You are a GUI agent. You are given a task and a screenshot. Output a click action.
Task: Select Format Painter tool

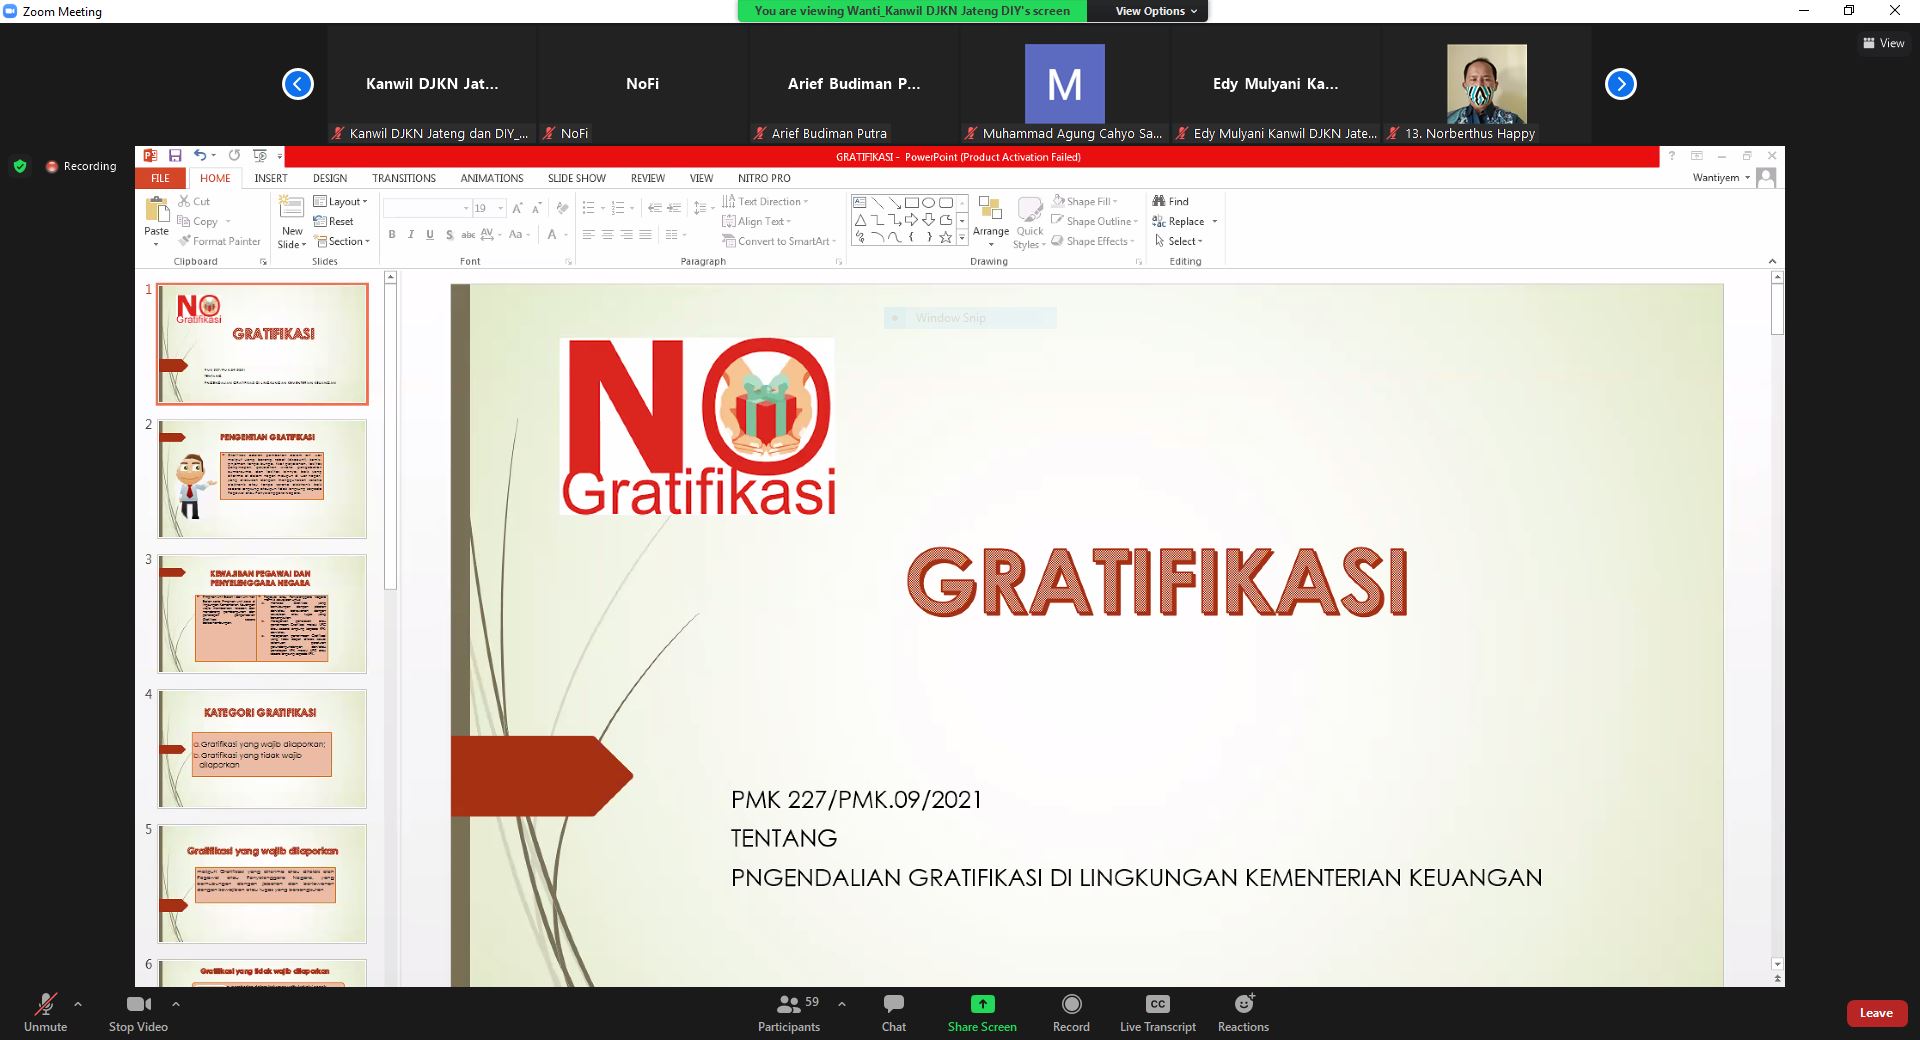click(x=219, y=241)
